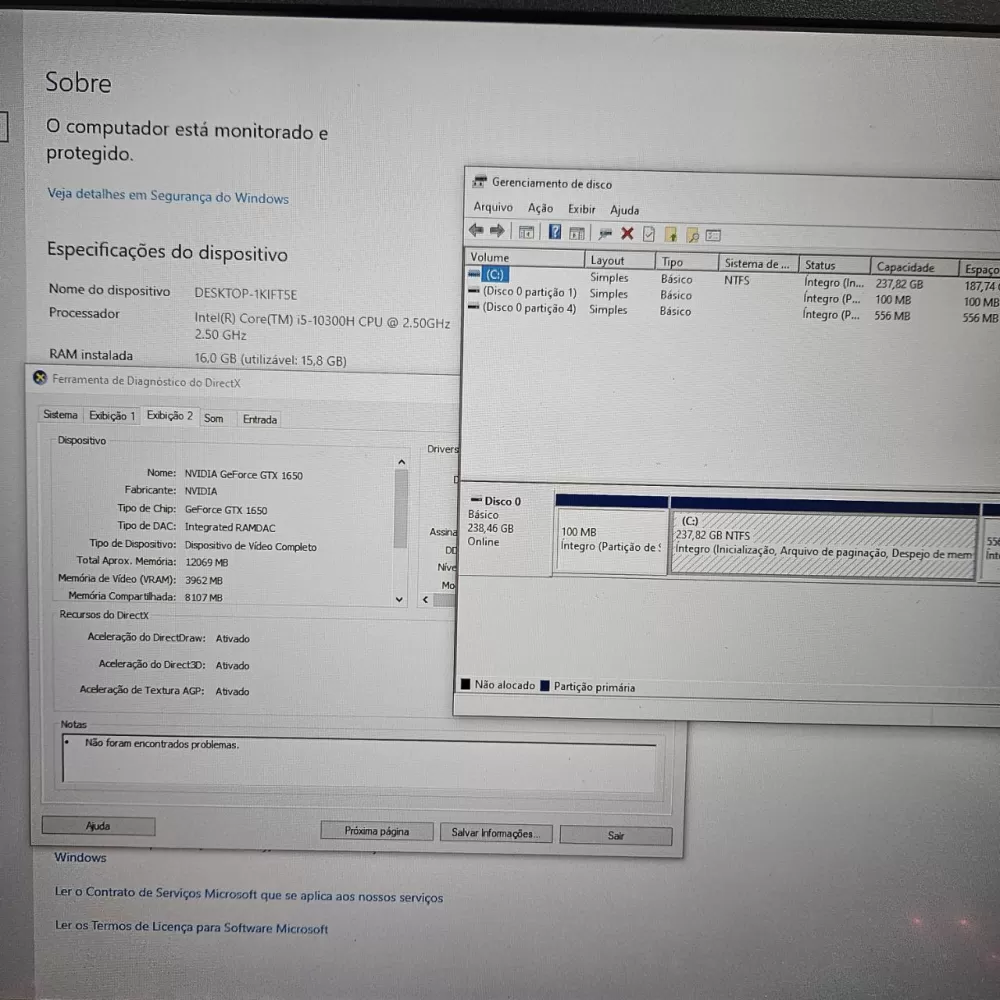This screenshot has height=1000, width=1000.
Task: Click the DirectX diagnostic tool title icon
Action: [x=40, y=378]
